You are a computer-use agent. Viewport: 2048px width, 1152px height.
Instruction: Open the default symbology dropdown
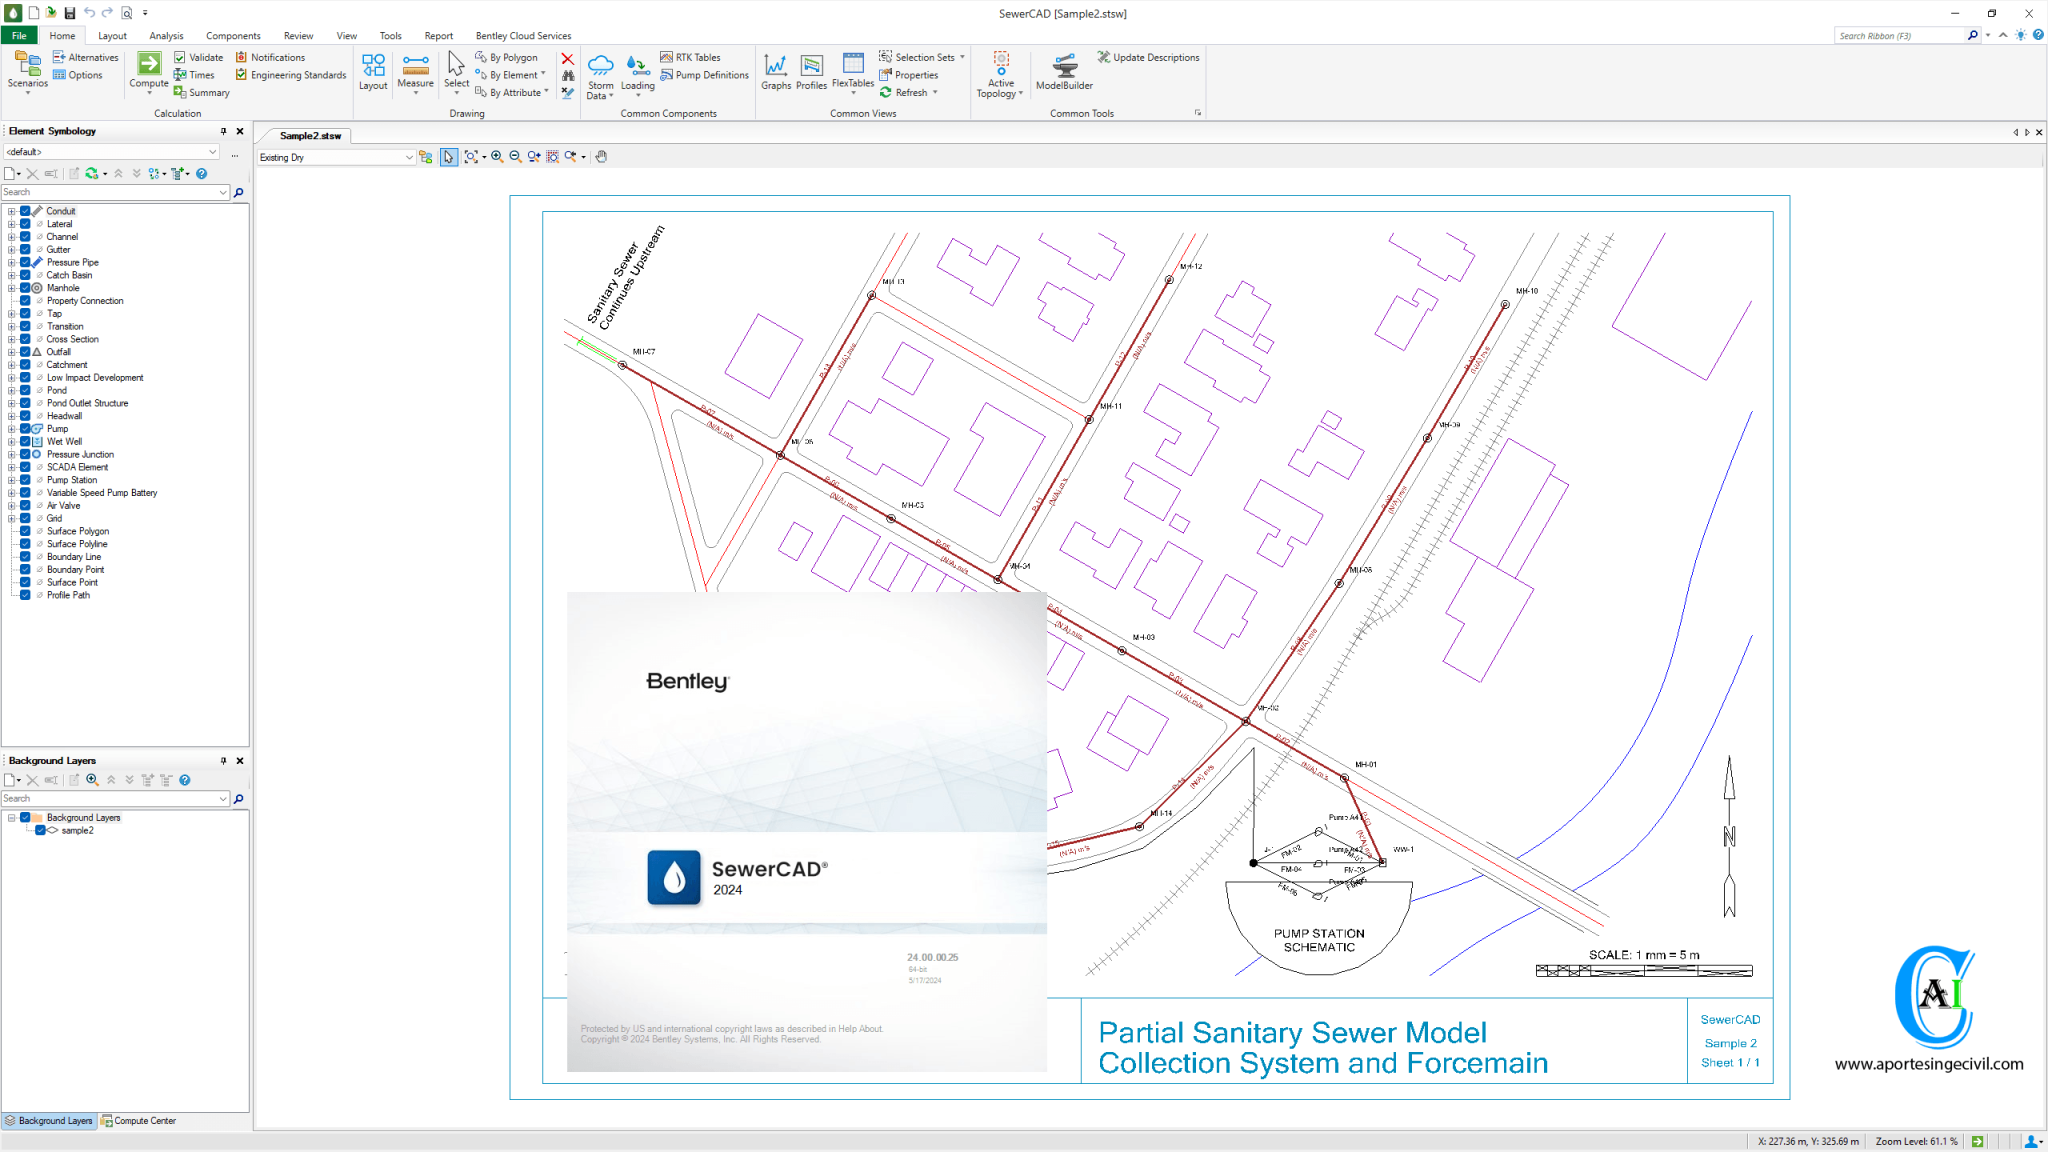coord(213,152)
